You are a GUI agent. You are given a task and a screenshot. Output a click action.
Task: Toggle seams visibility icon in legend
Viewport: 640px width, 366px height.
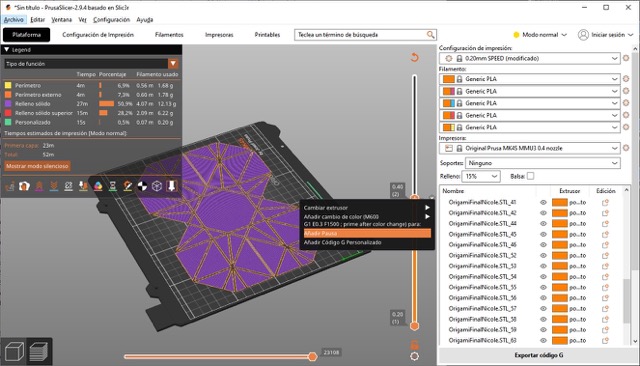pos(69,186)
